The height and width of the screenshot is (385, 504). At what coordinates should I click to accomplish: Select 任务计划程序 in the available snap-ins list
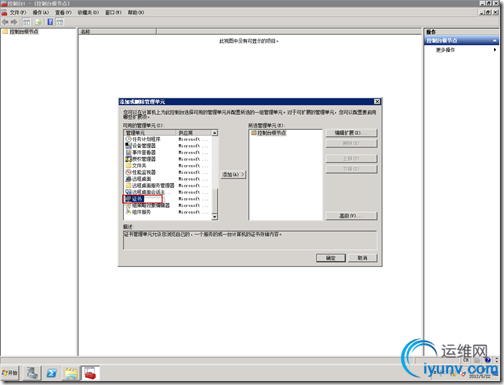coord(143,139)
